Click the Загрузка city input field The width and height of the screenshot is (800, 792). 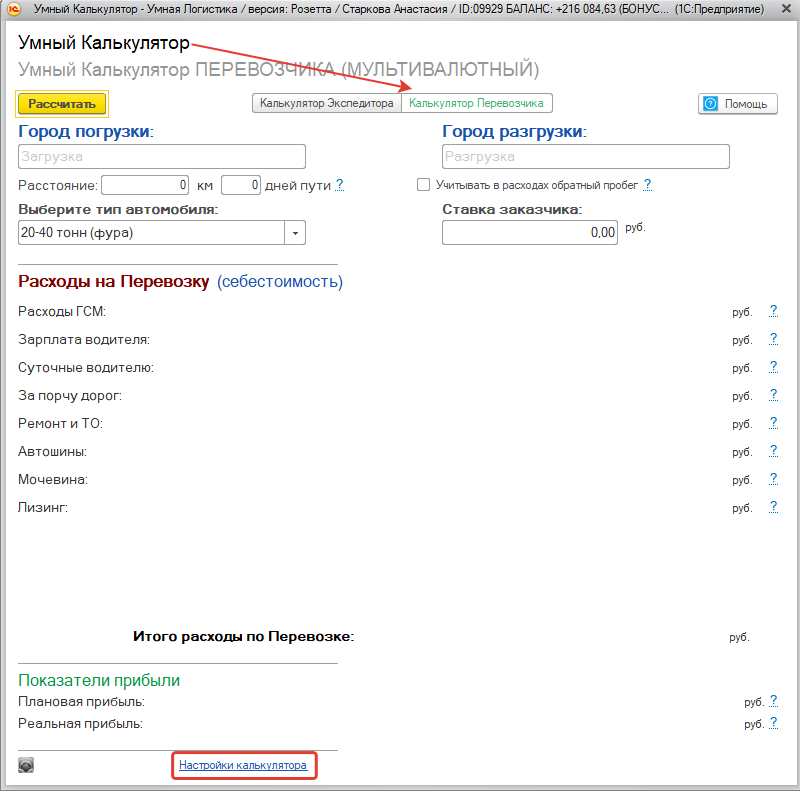pyautogui.click(x=162, y=157)
